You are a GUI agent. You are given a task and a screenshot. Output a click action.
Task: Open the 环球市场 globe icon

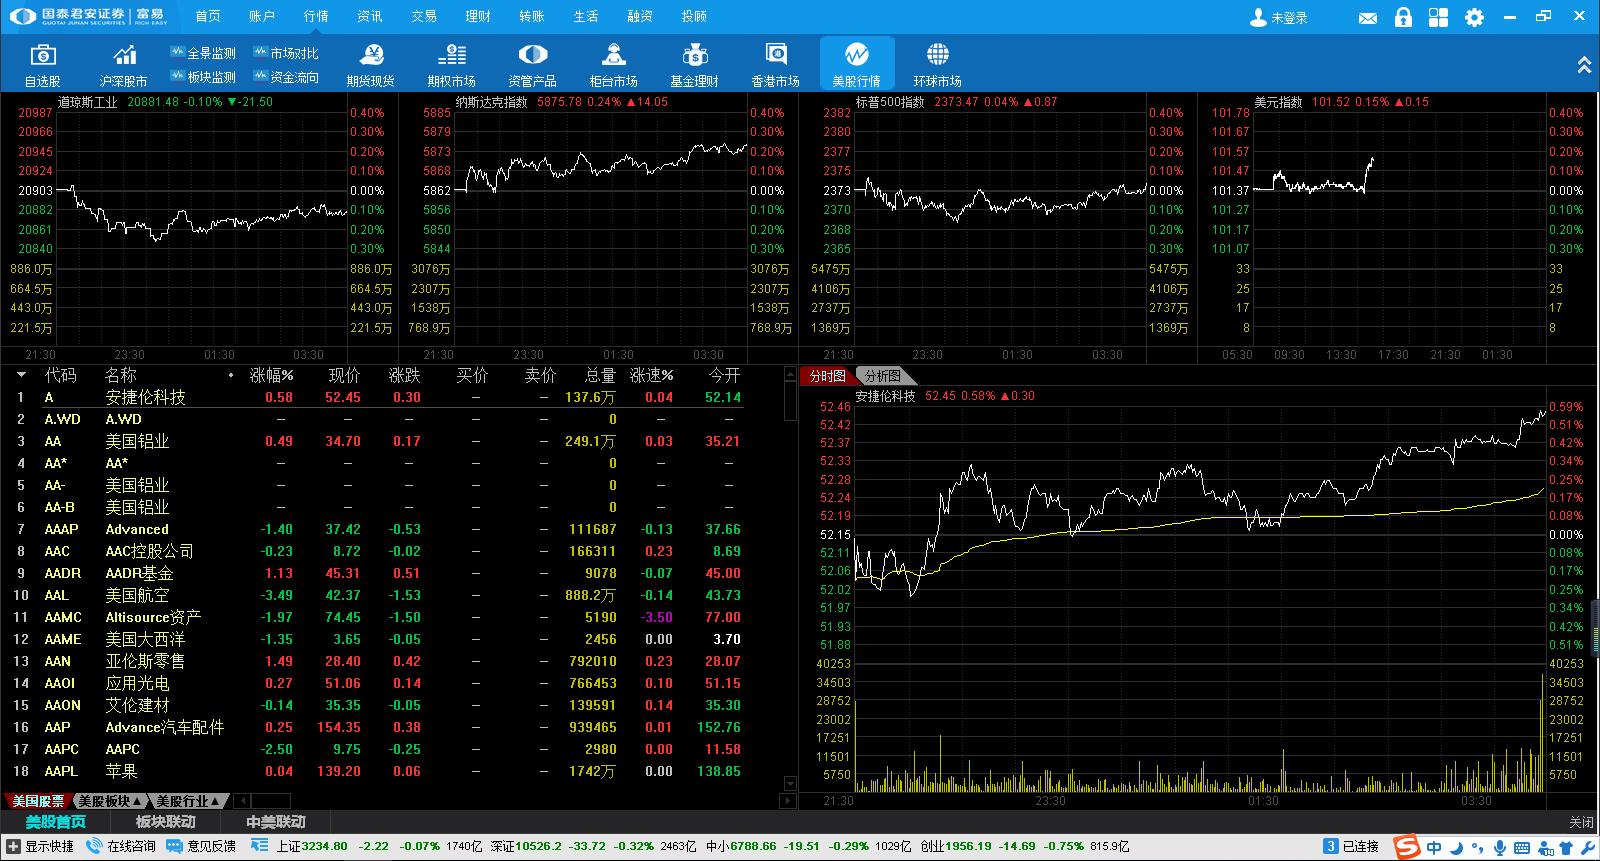pyautogui.click(x=937, y=64)
